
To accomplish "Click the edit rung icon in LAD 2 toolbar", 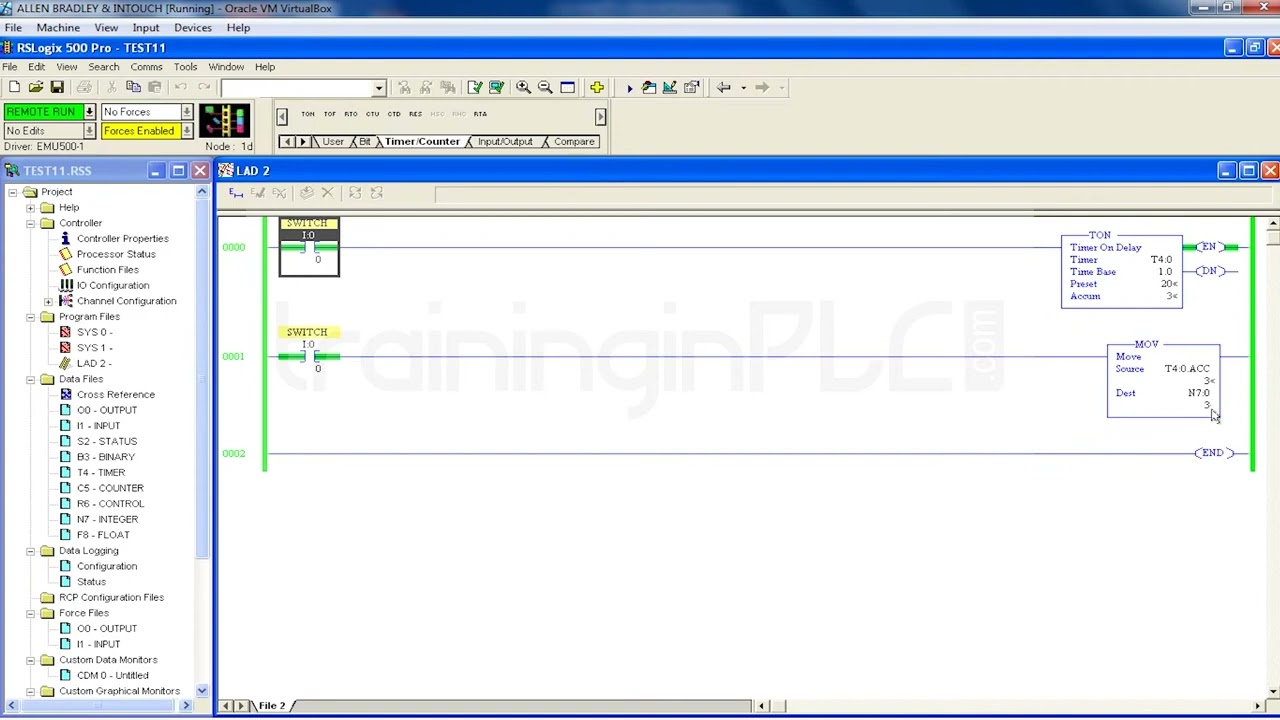I will coord(236,193).
